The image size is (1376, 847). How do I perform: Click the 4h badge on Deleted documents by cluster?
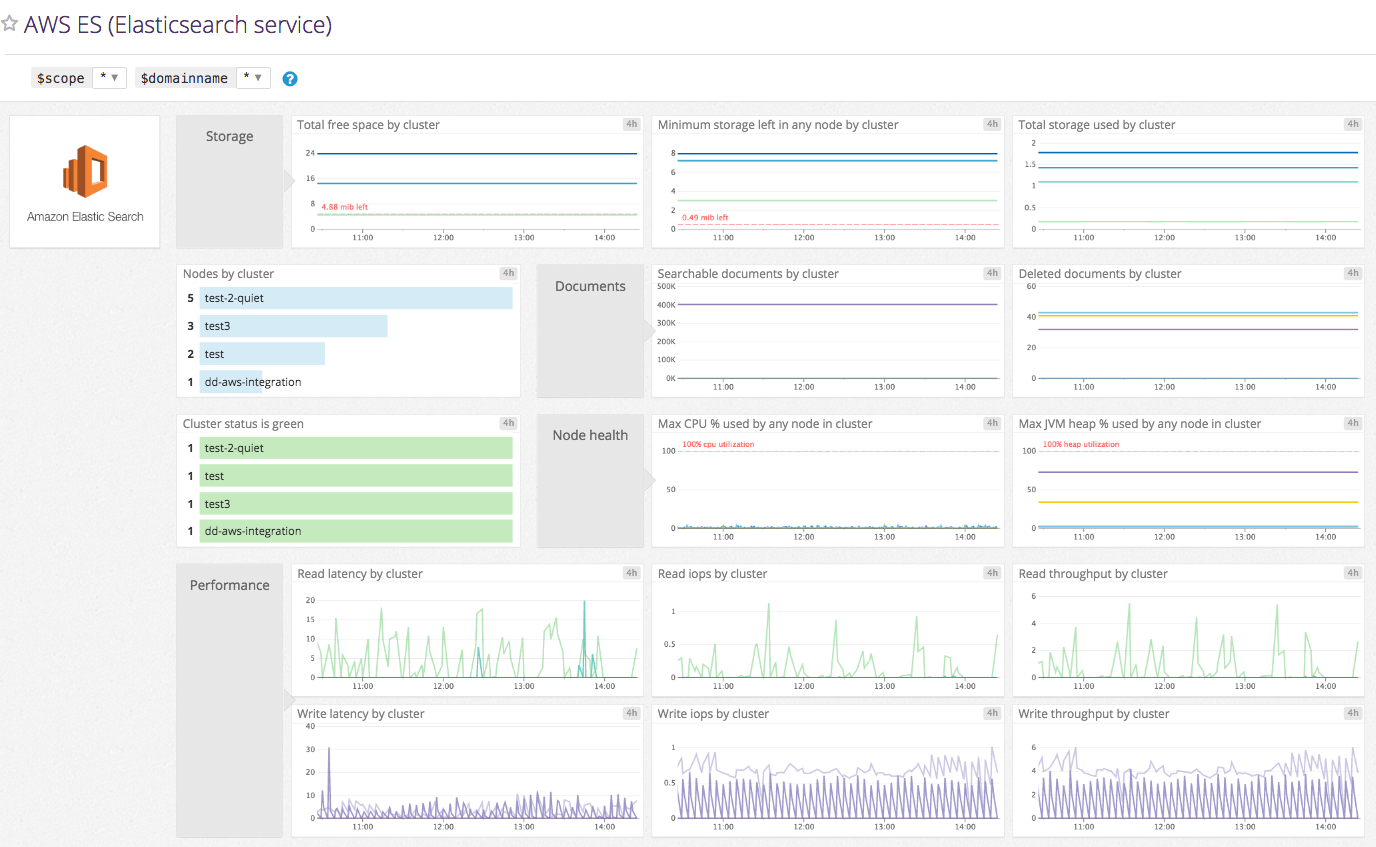pos(1351,272)
